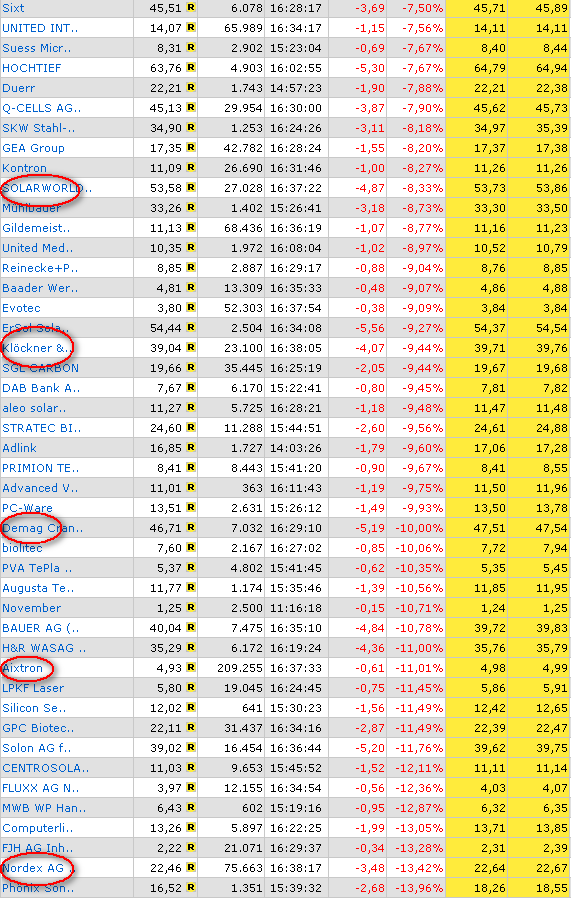The width and height of the screenshot is (571, 902).
Task: Open the Suess Micr.. stock link
Action: (37, 48)
